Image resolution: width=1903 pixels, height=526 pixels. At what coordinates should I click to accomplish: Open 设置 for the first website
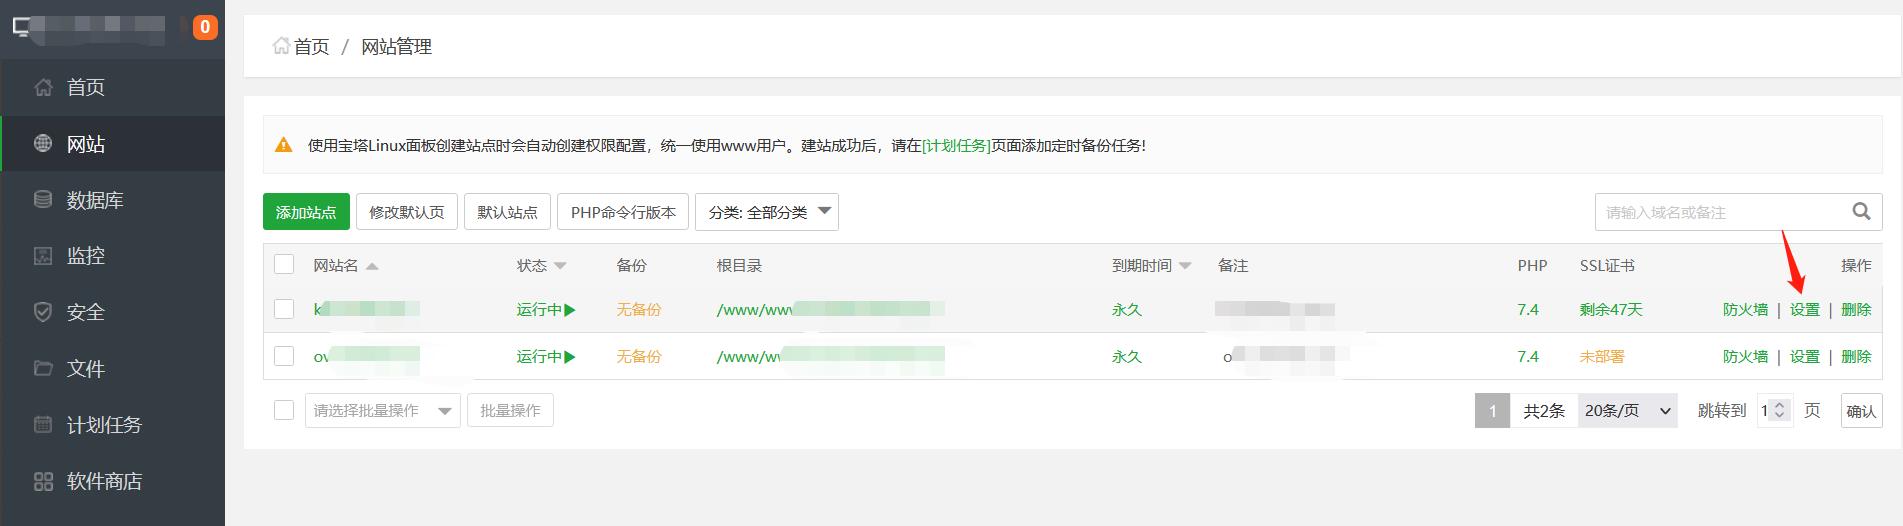click(1804, 310)
